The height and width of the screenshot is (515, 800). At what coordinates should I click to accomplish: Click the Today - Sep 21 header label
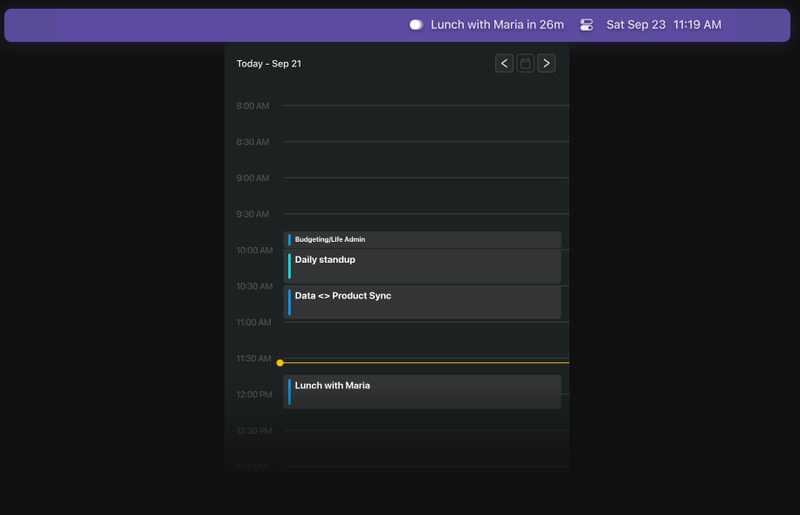(x=269, y=64)
